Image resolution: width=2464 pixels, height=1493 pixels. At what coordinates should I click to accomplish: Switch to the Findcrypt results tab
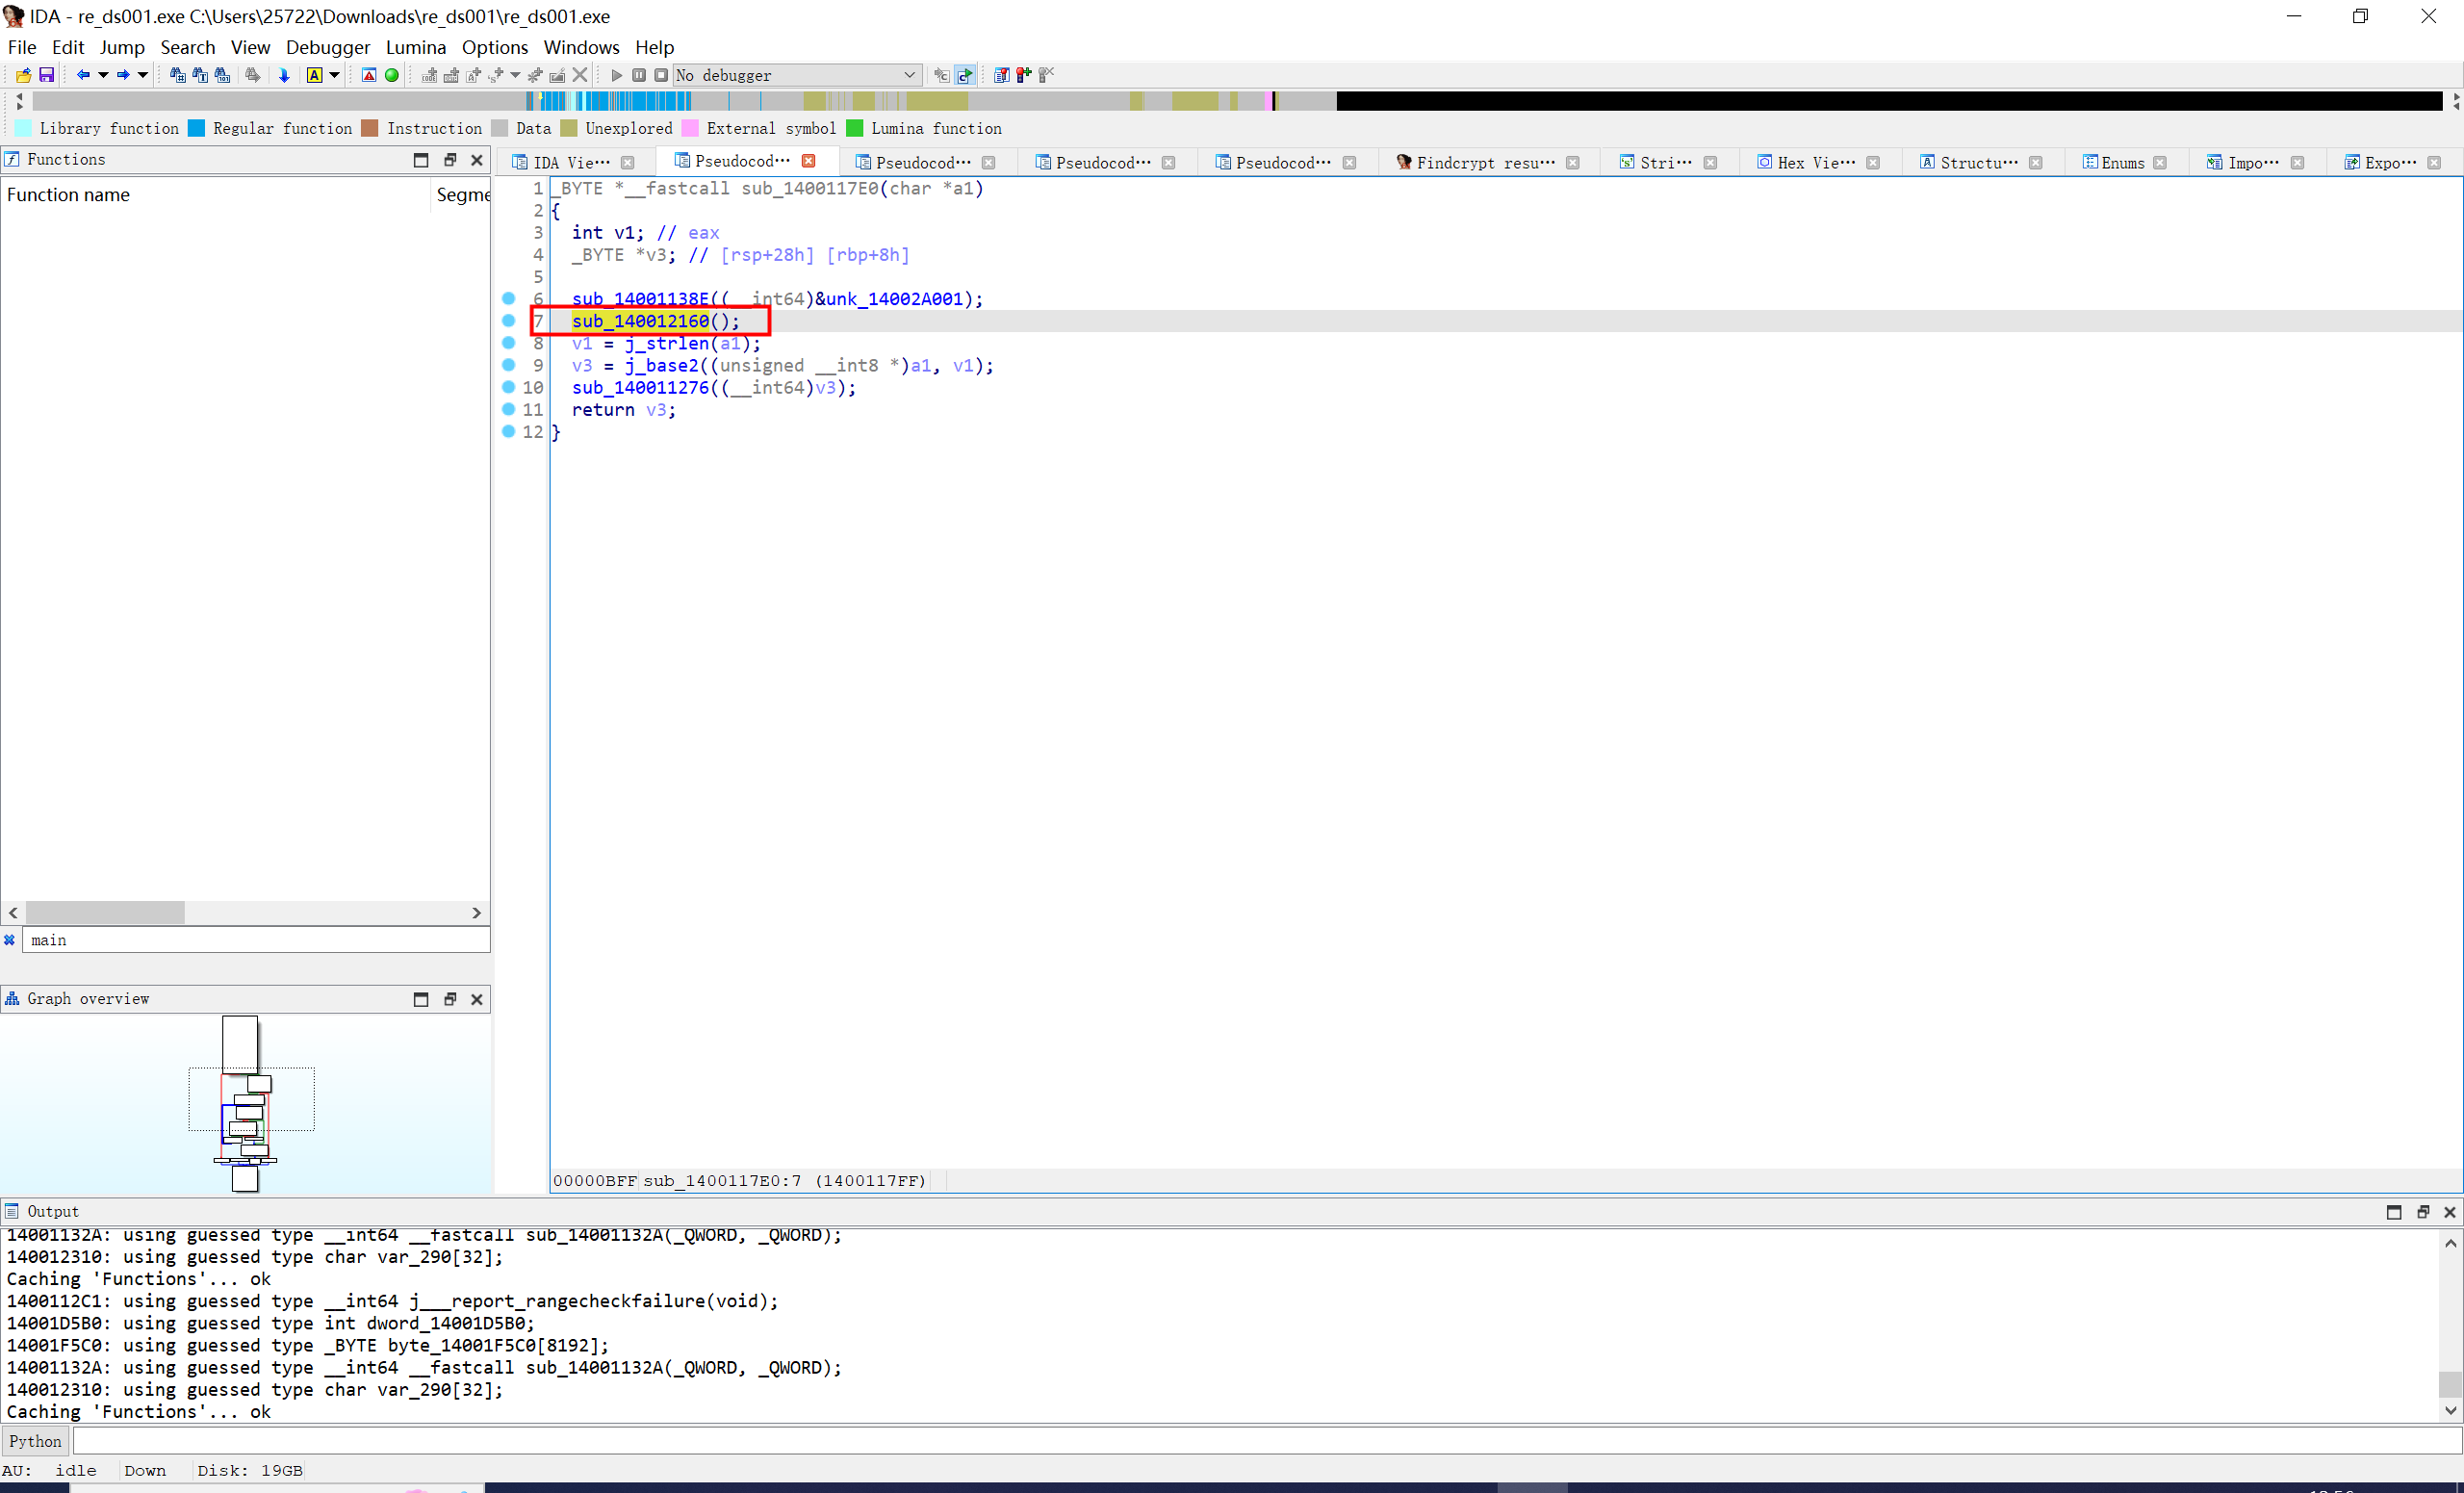1484,162
